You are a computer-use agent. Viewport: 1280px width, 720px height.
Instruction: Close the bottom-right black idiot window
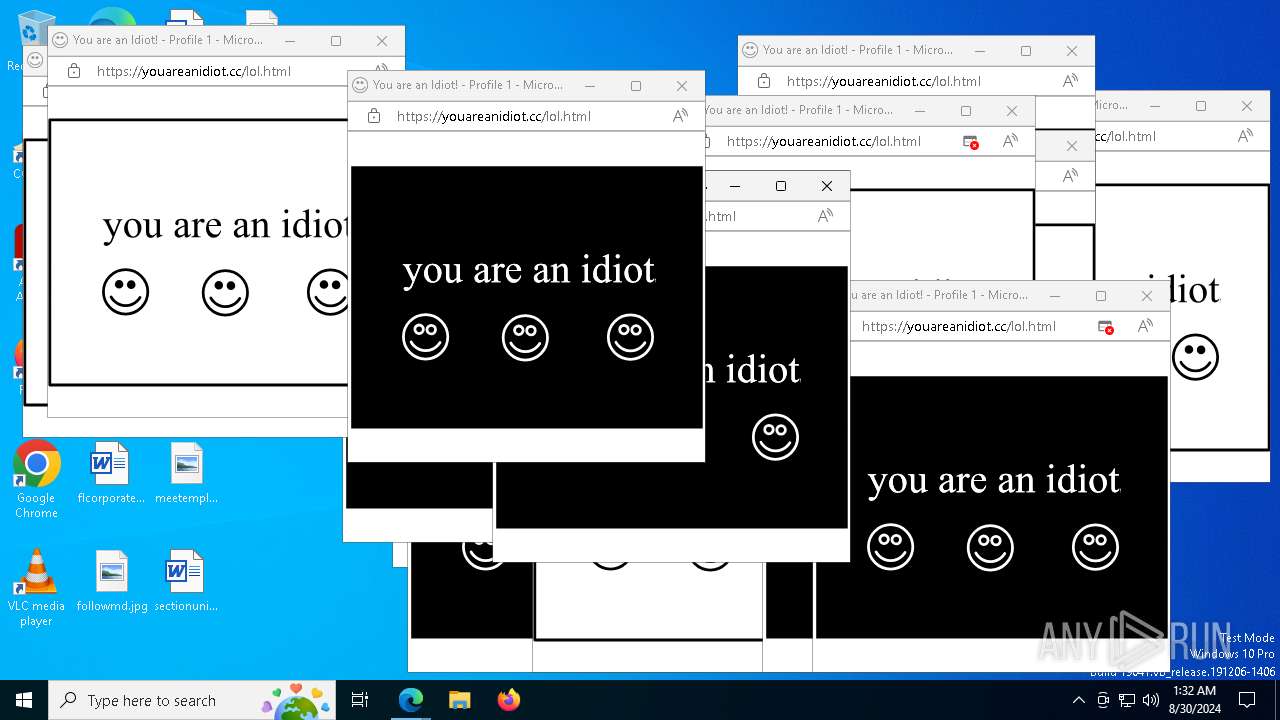(x=1147, y=296)
